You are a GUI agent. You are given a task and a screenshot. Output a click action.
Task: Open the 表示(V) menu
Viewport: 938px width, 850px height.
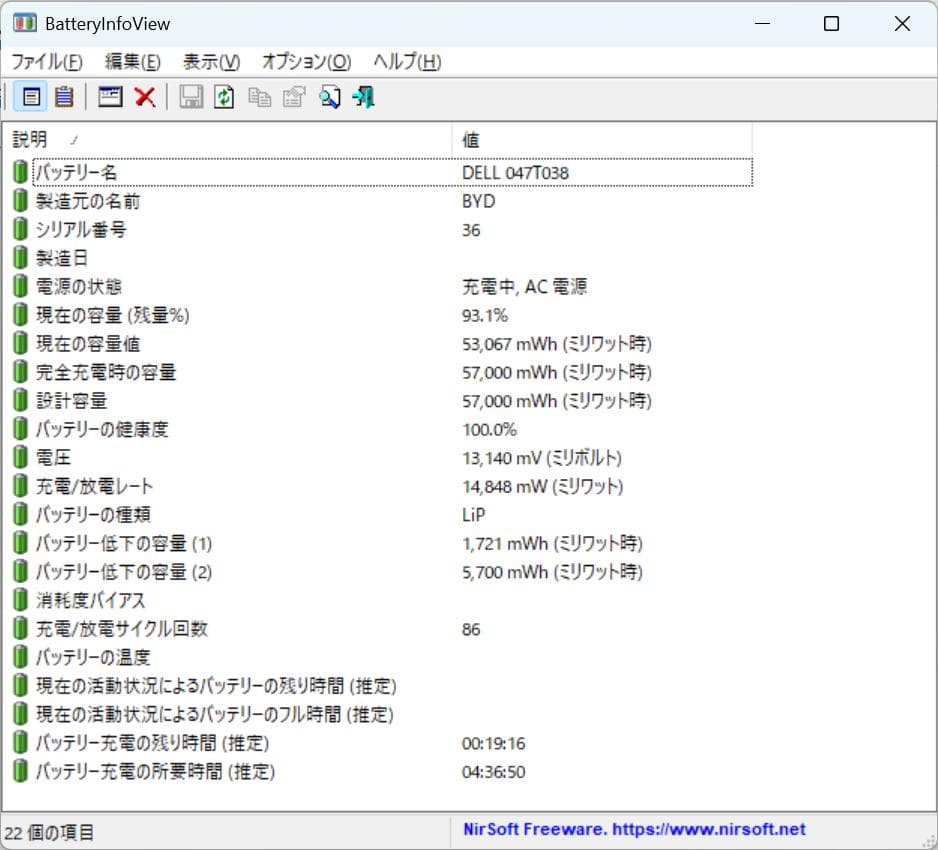tap(211, 61)
